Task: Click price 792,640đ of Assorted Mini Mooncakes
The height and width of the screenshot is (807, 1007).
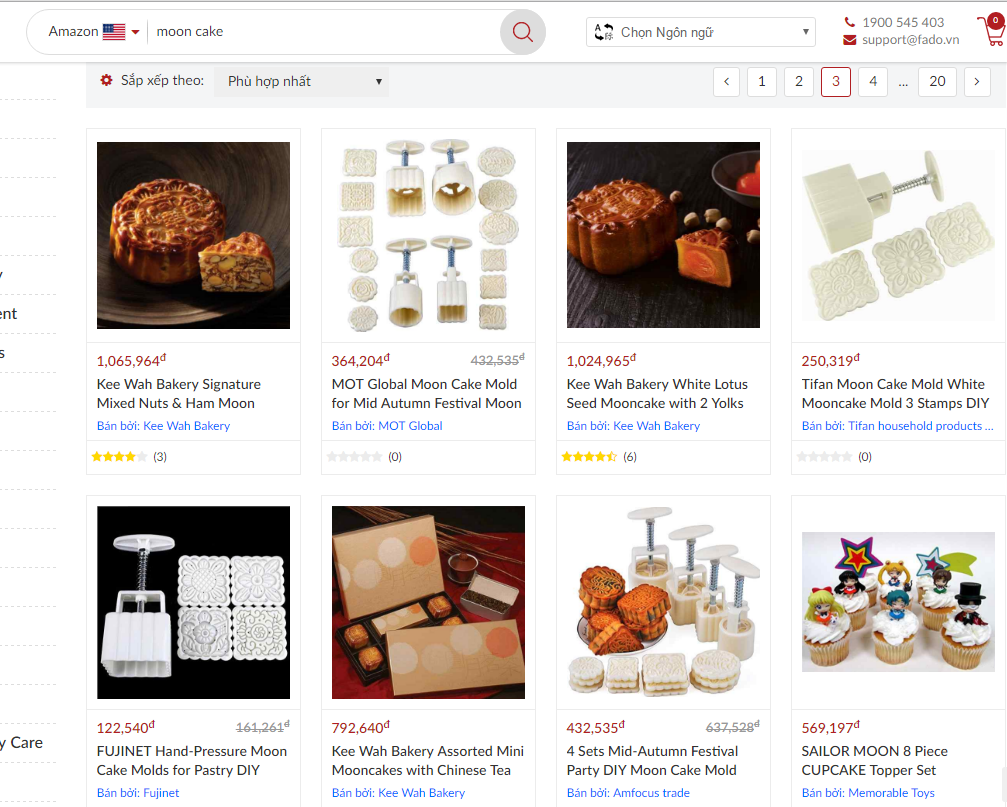Action: [x=360, y=727]
